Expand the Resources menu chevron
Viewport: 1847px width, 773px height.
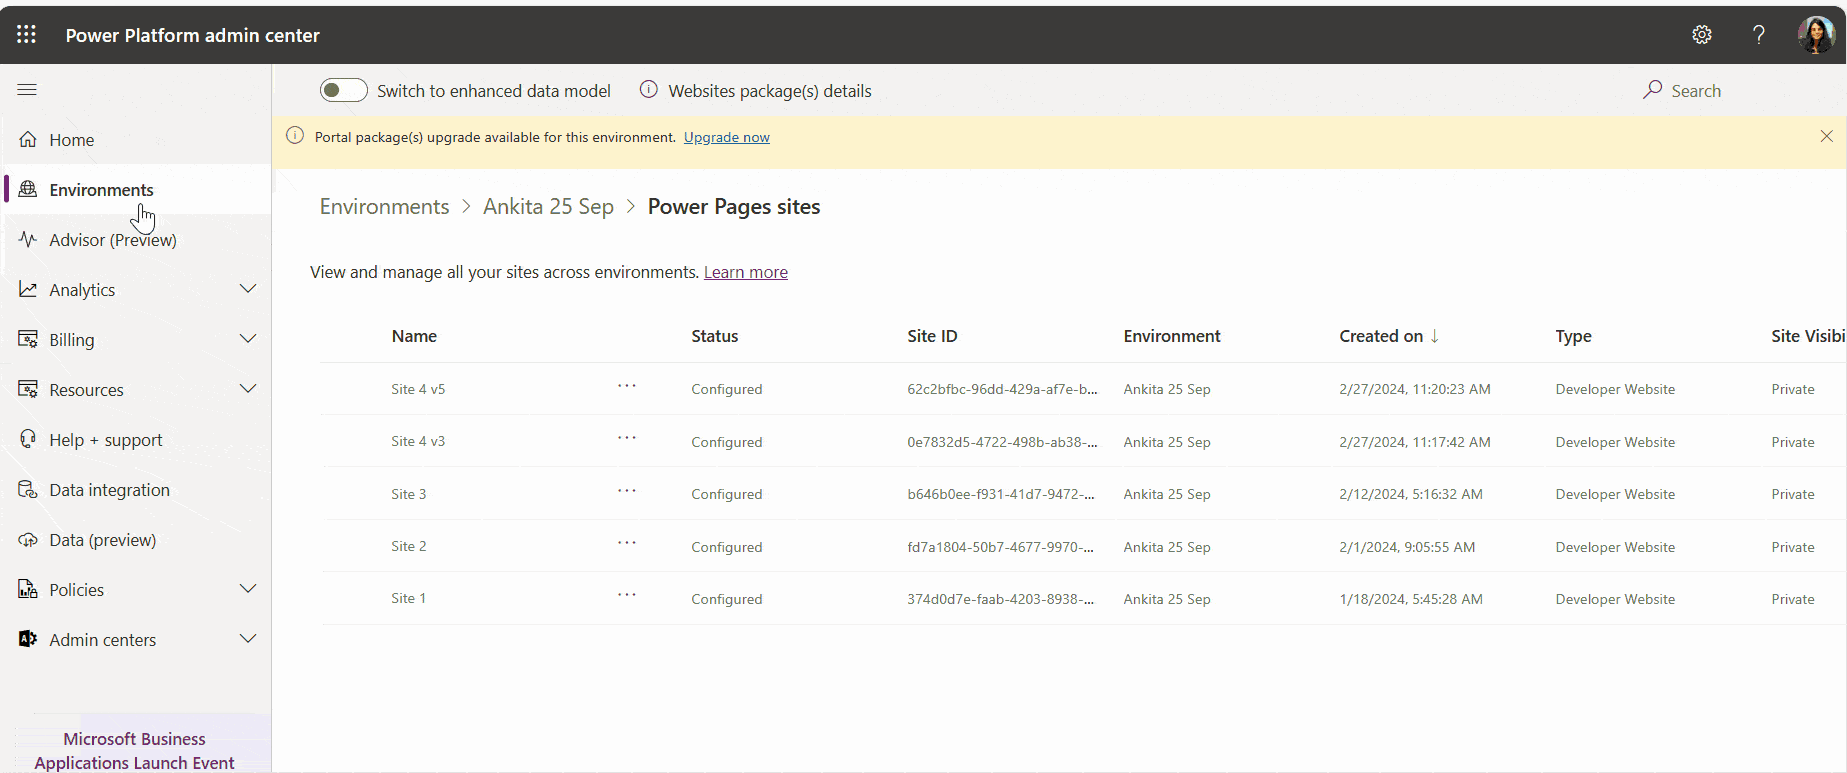(248, 389)
